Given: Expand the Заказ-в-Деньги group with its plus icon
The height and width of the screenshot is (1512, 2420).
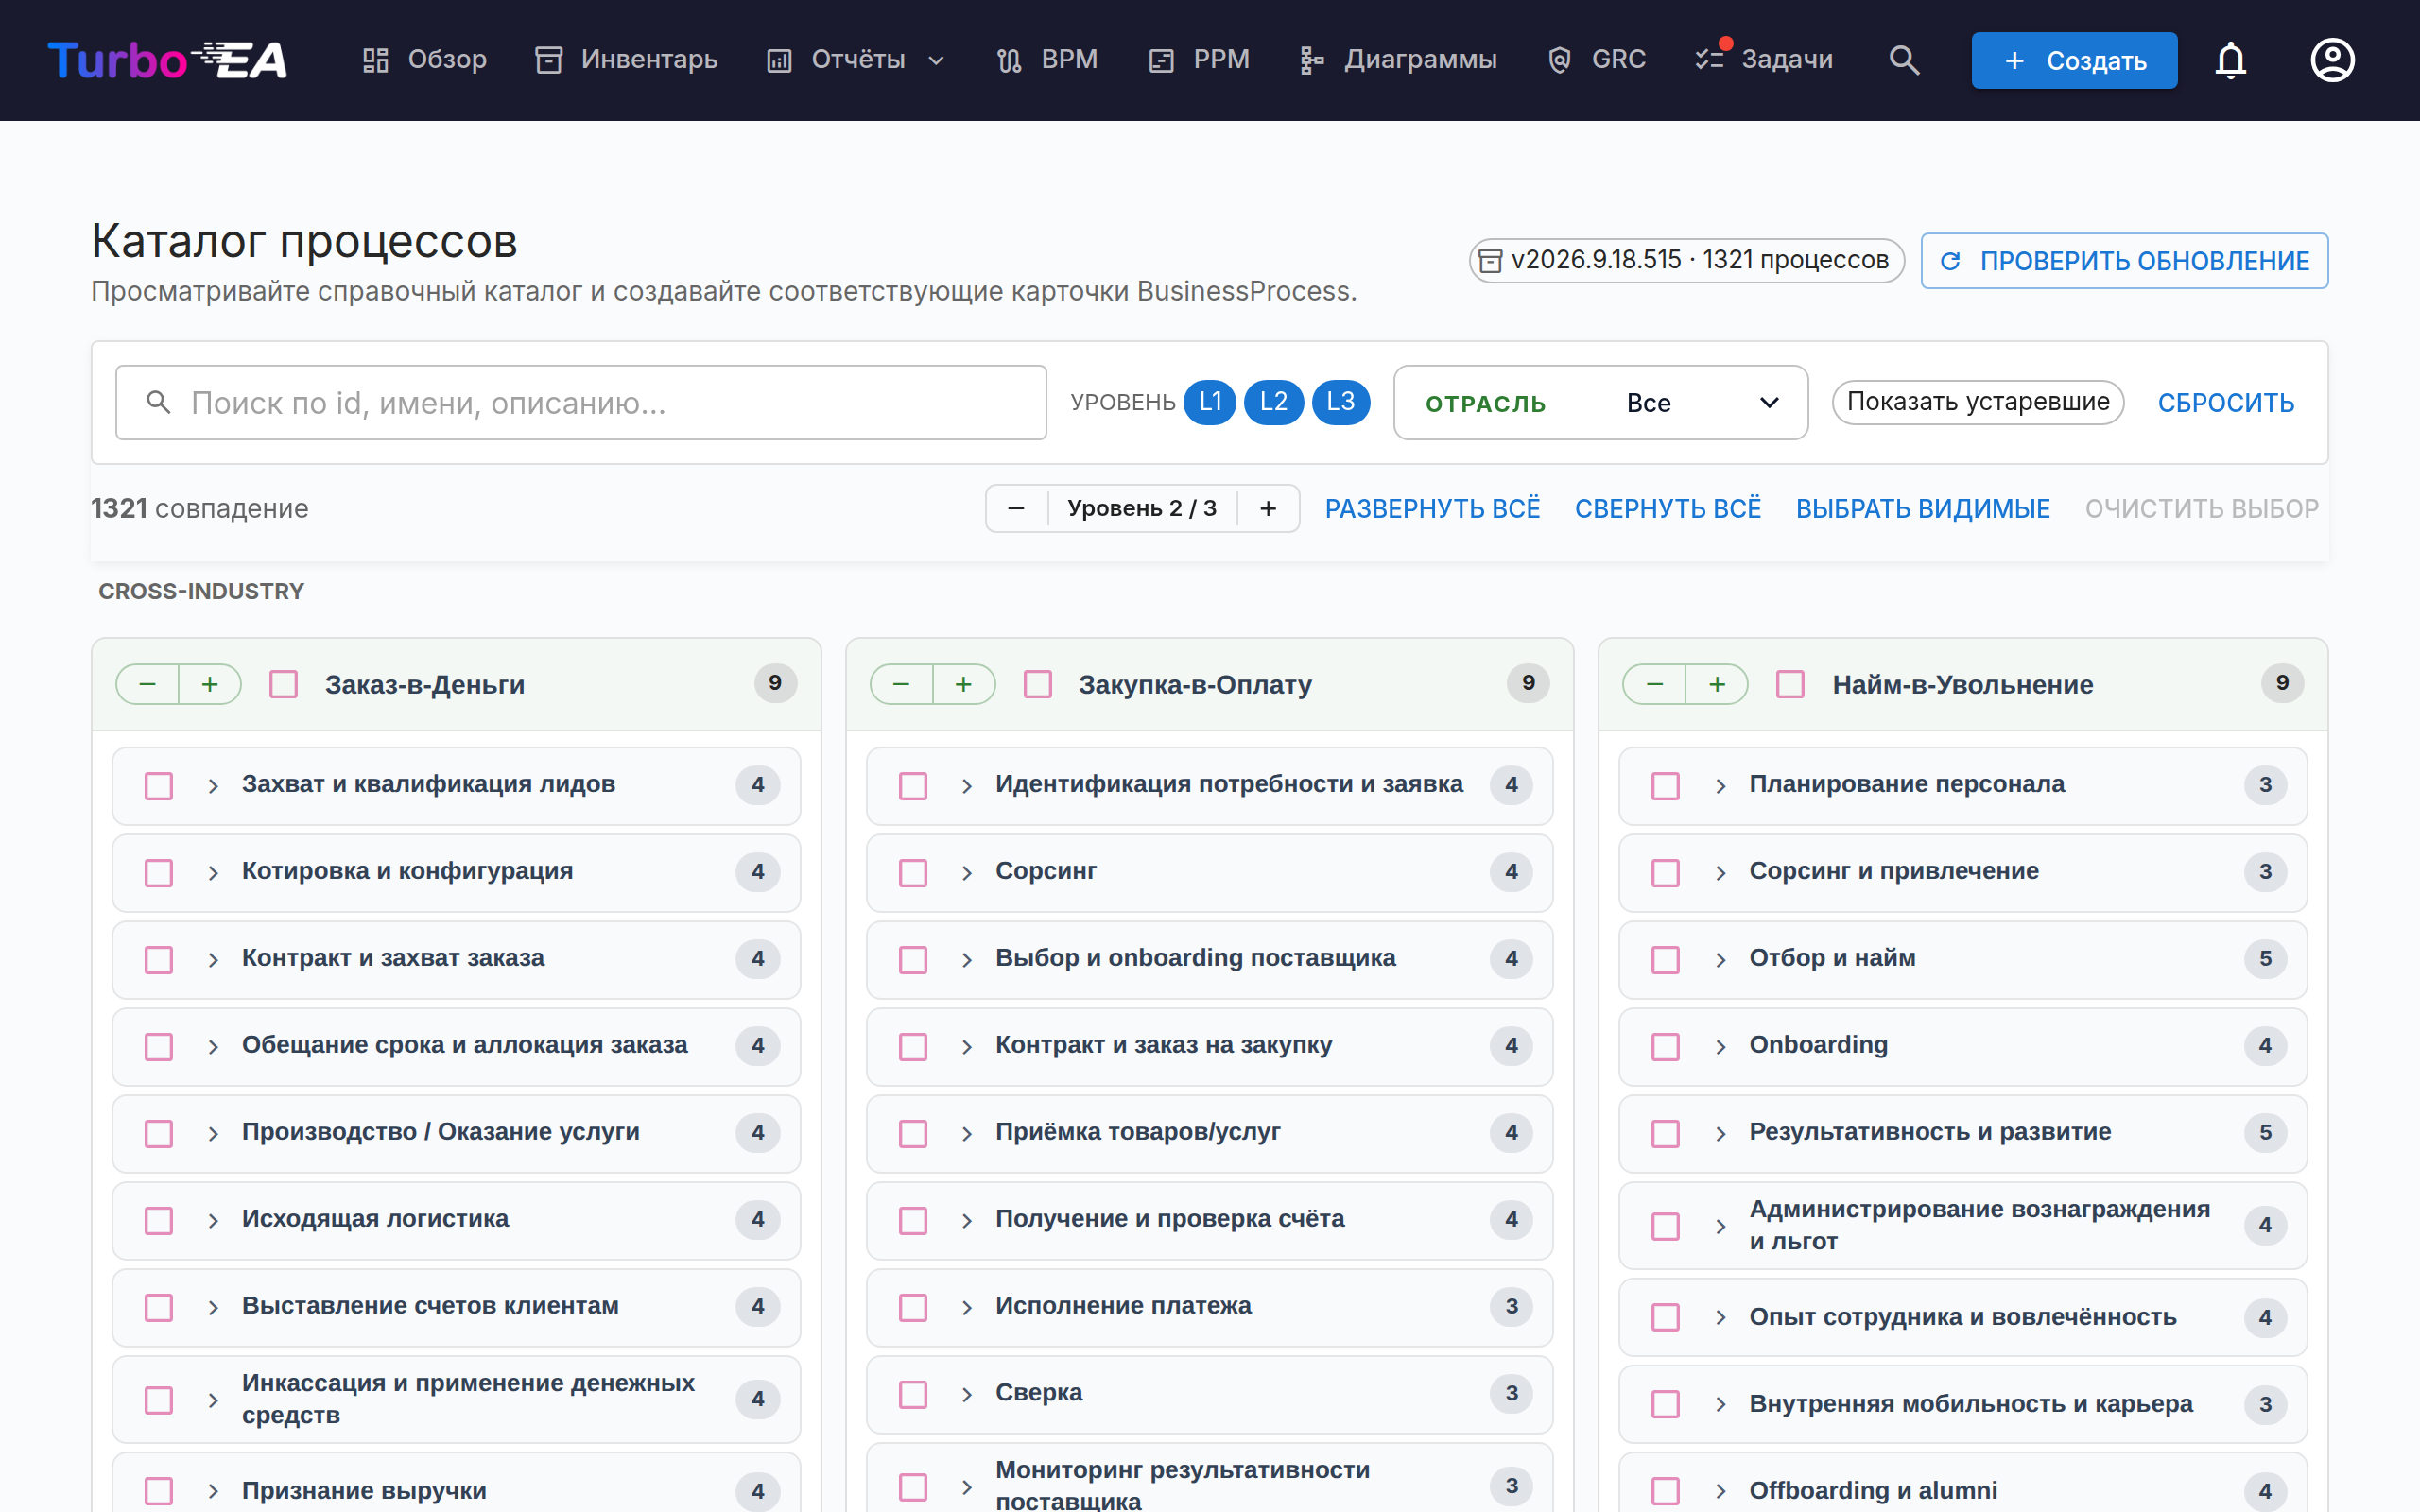Looking at the screenshot, I should [x=210, y=684].
